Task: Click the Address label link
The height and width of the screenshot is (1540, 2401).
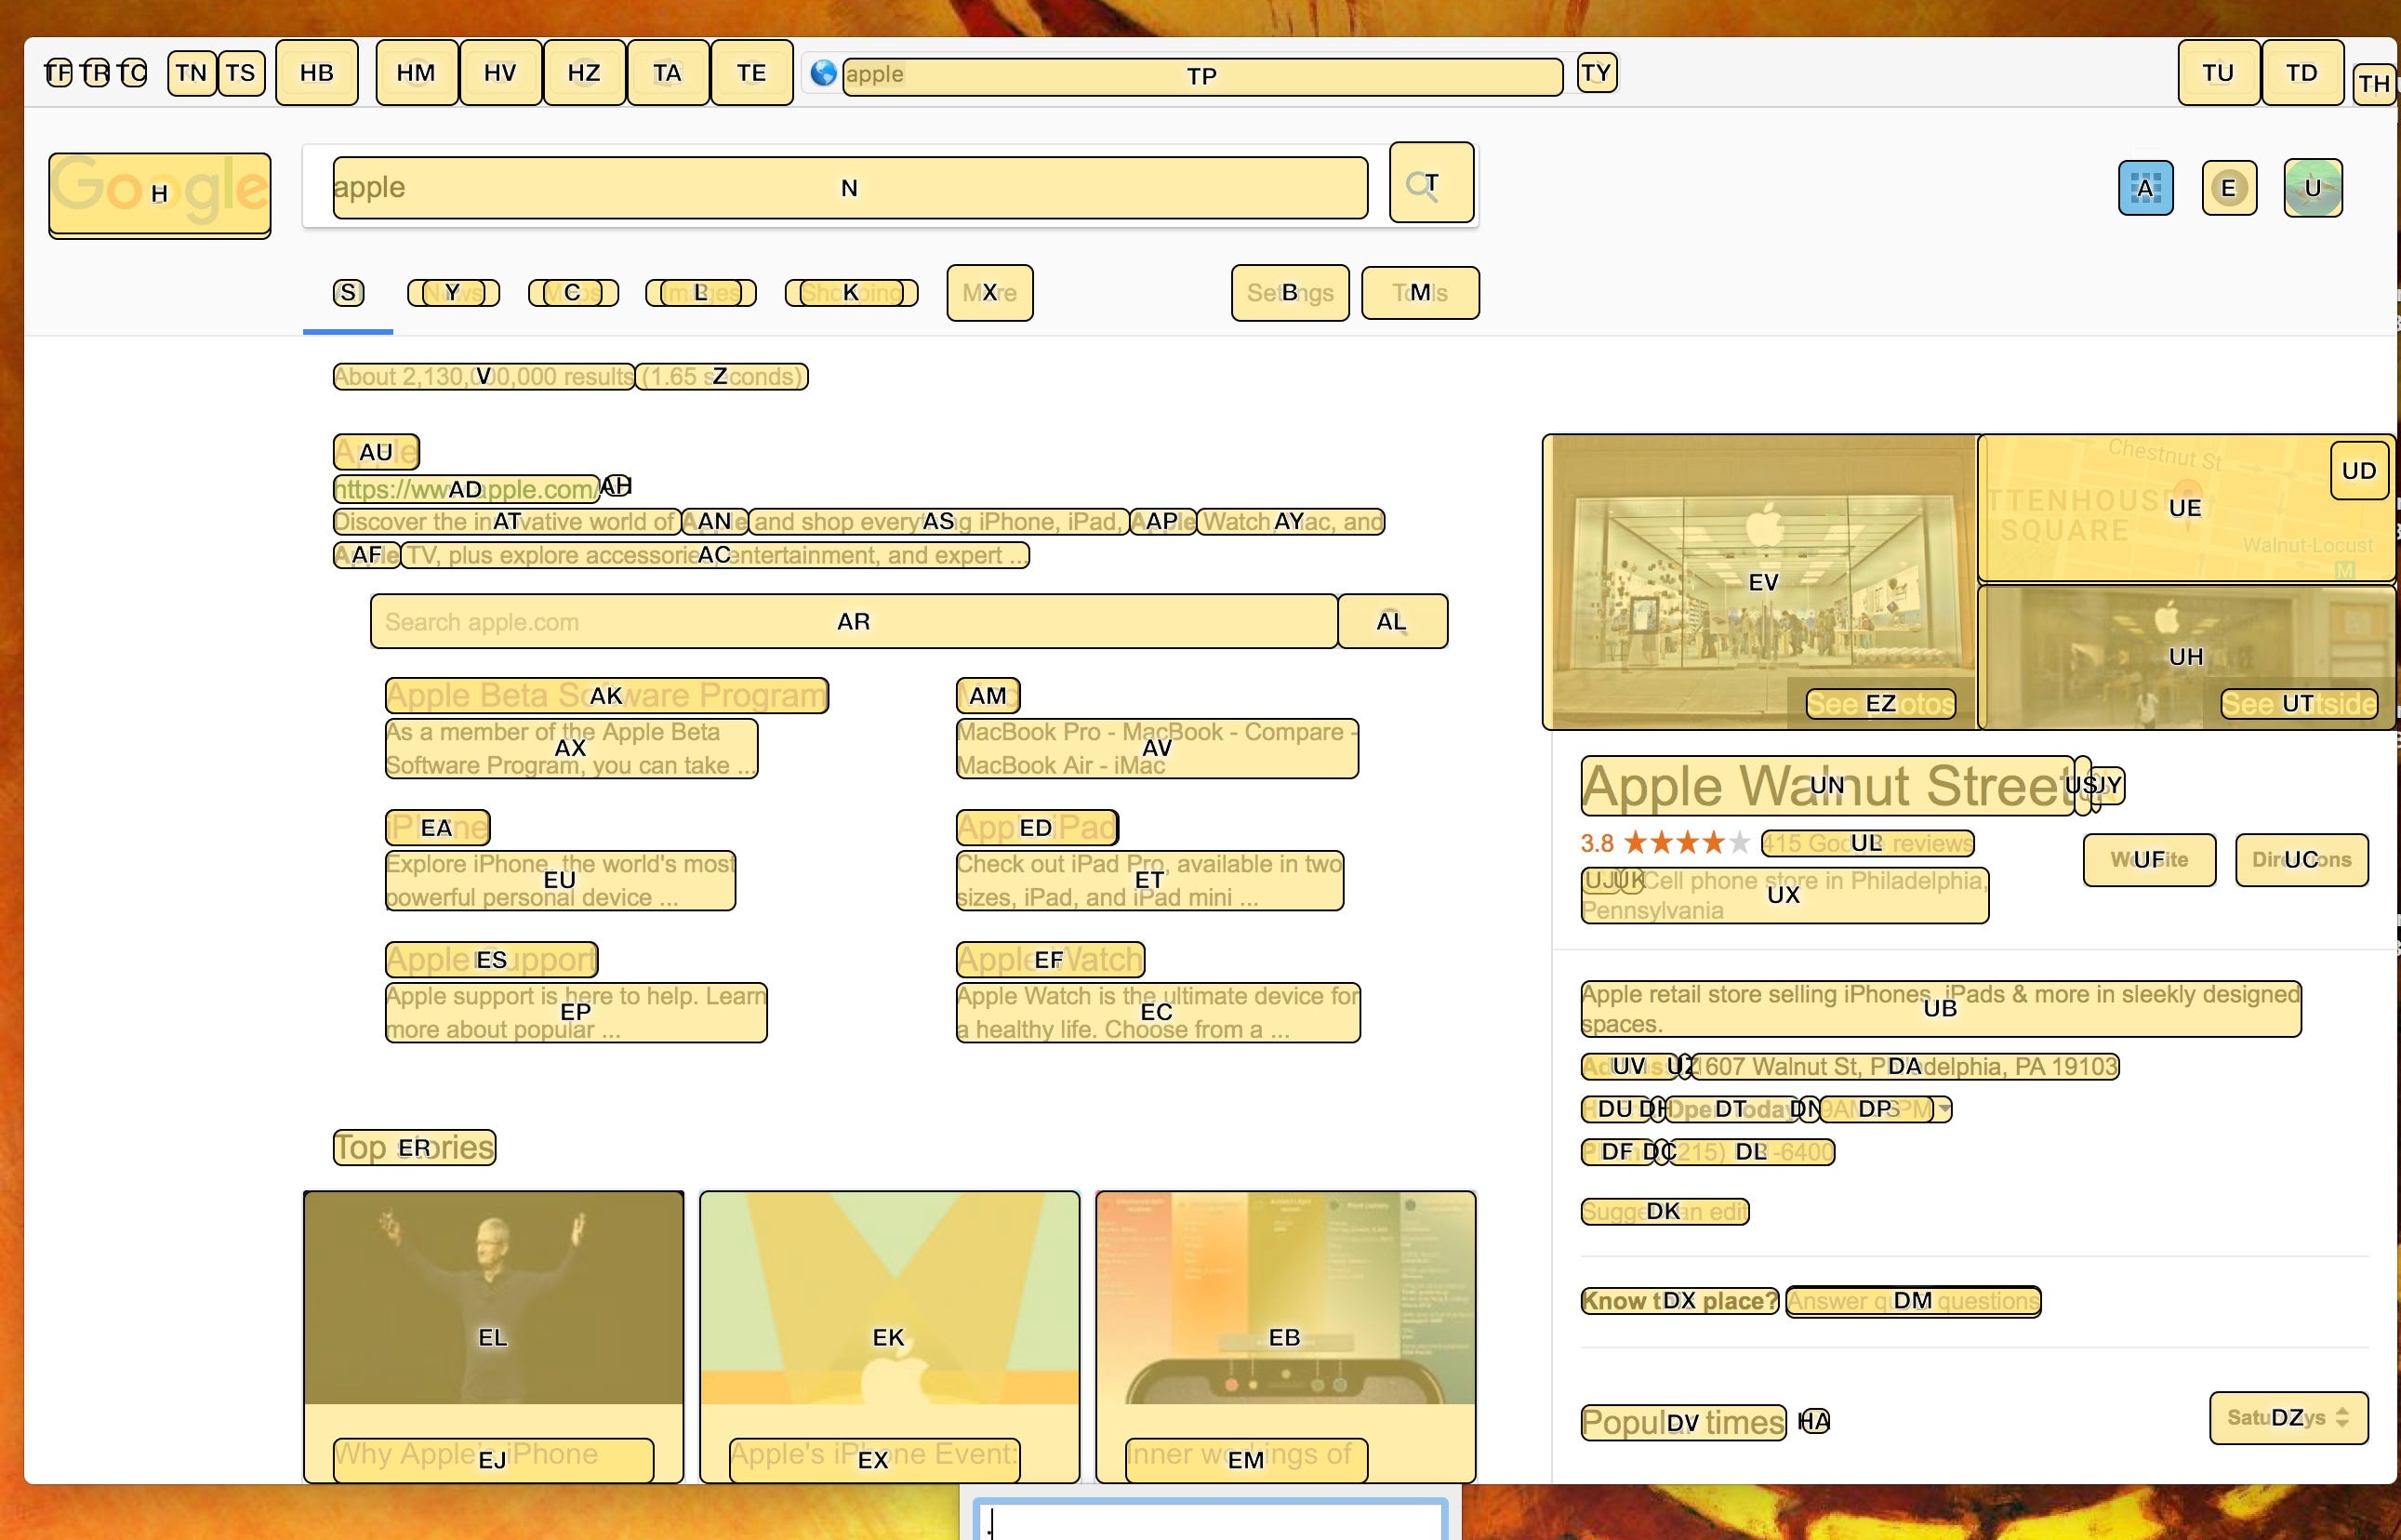Action: click(1629, 1066)
